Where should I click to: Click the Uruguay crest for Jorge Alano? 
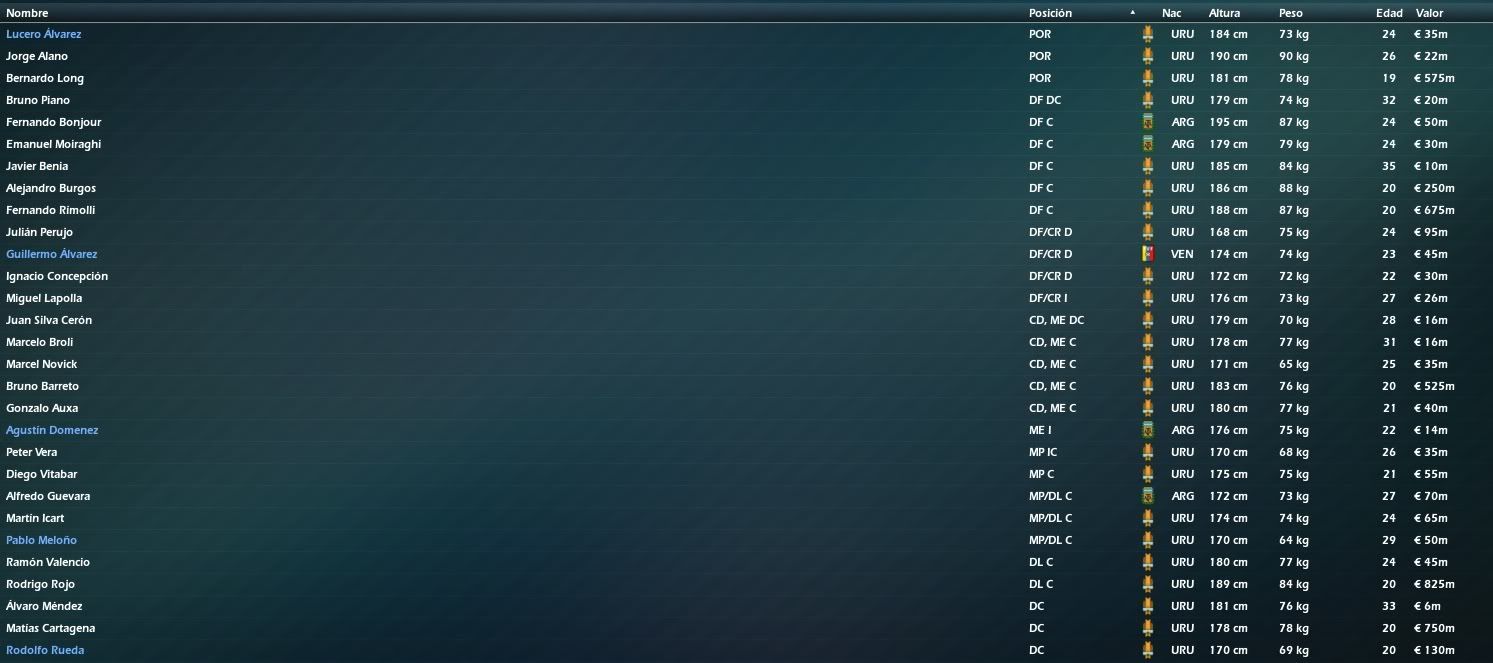pos(1148,56)
